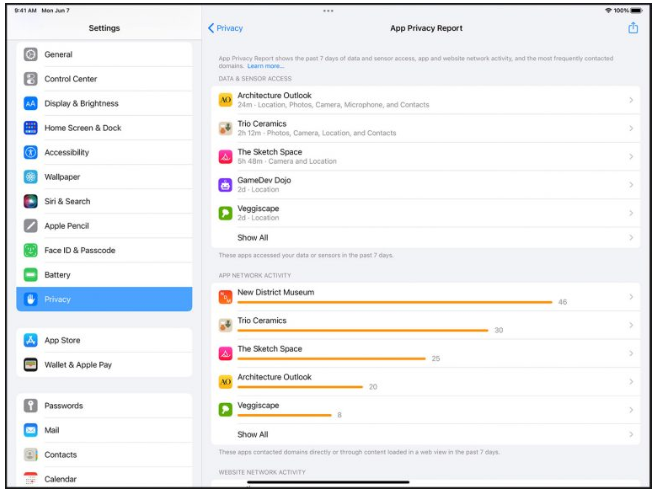Select Passwords in Settings sidebar
656x493 pixels.
[x=104, y=406]
